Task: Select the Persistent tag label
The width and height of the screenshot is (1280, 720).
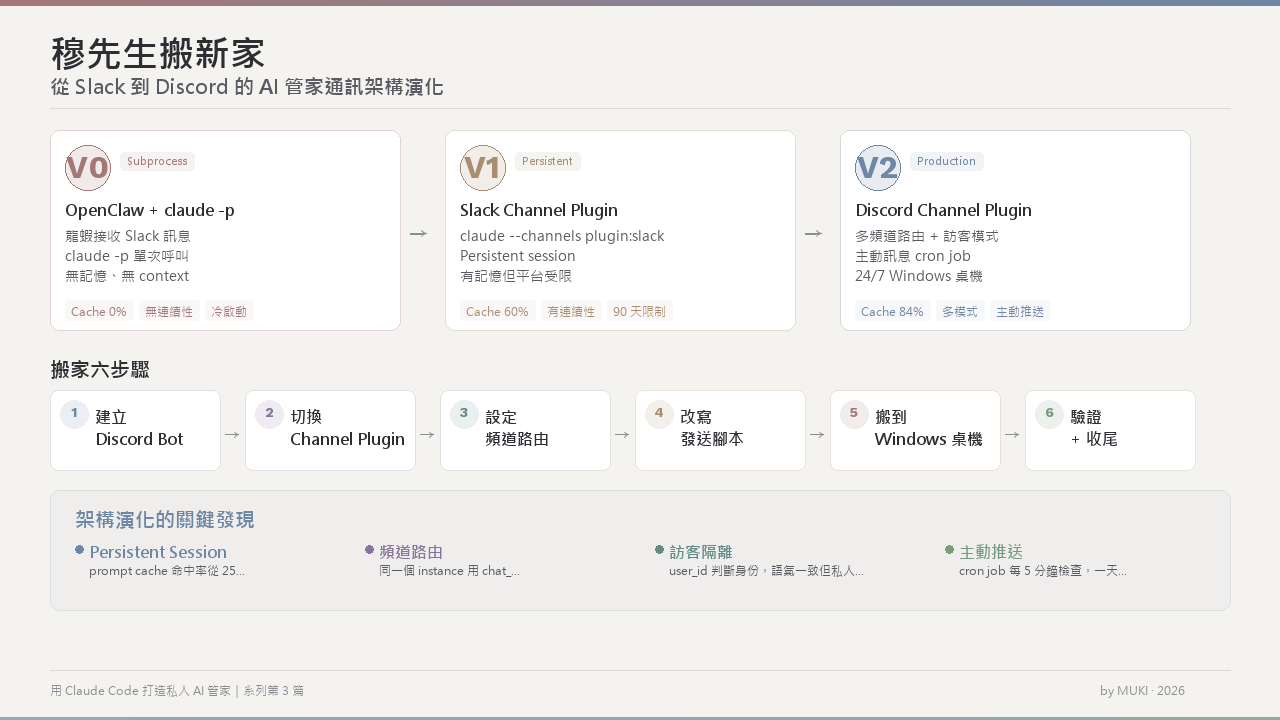Action: click(548, 161)
